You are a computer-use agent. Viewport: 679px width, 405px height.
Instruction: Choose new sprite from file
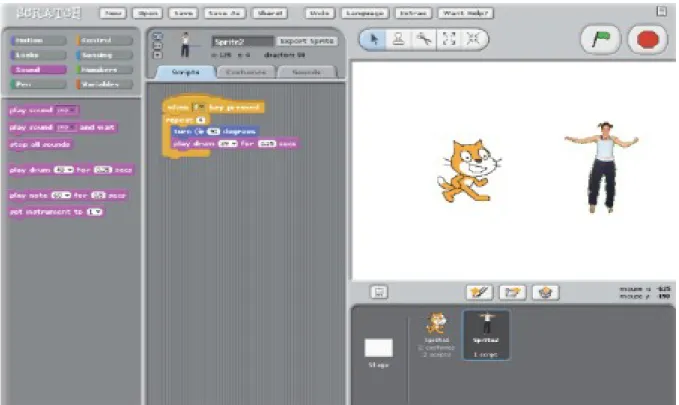click(512, 292)
